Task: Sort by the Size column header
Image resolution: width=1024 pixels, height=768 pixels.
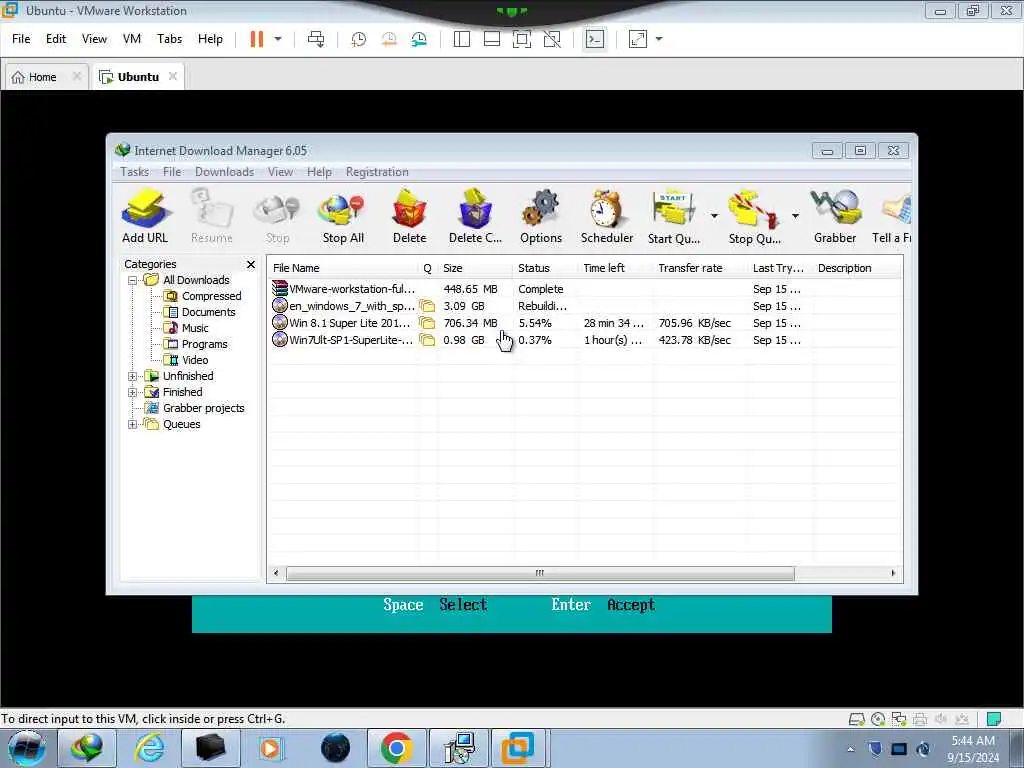Action: click(x=475, y=268)
